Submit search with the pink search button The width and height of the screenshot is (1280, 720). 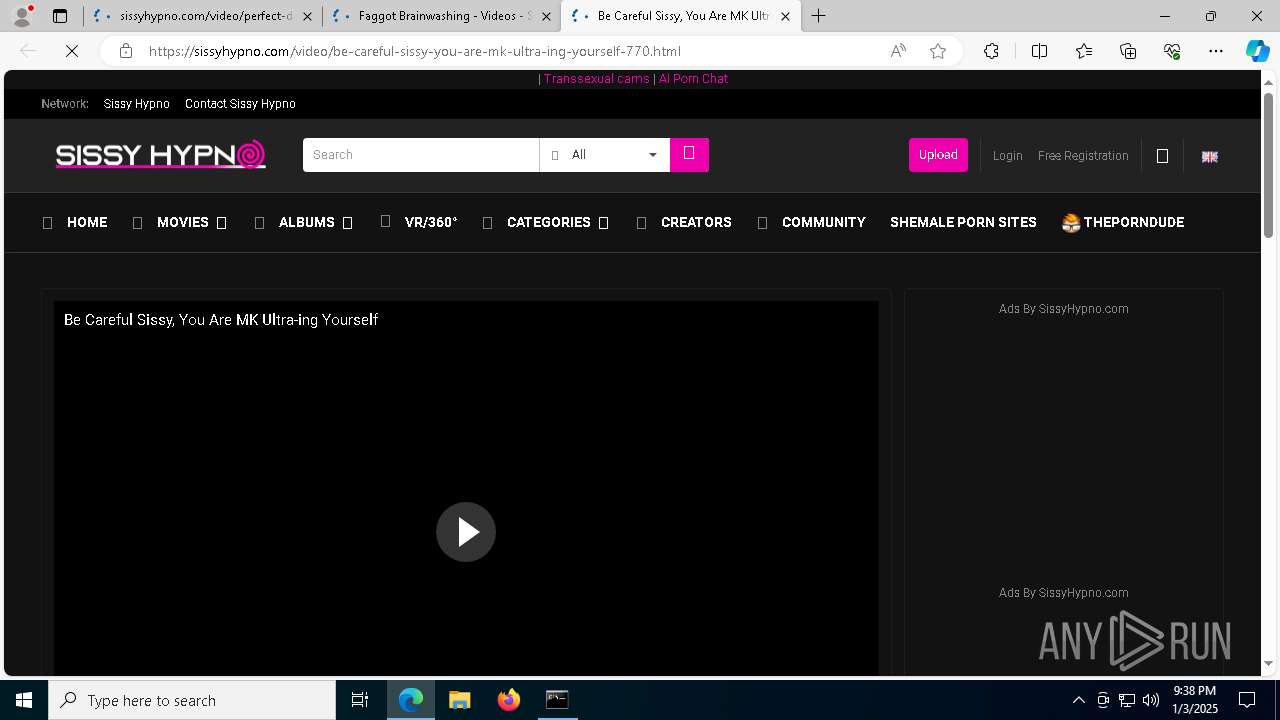tap(689, 154)
